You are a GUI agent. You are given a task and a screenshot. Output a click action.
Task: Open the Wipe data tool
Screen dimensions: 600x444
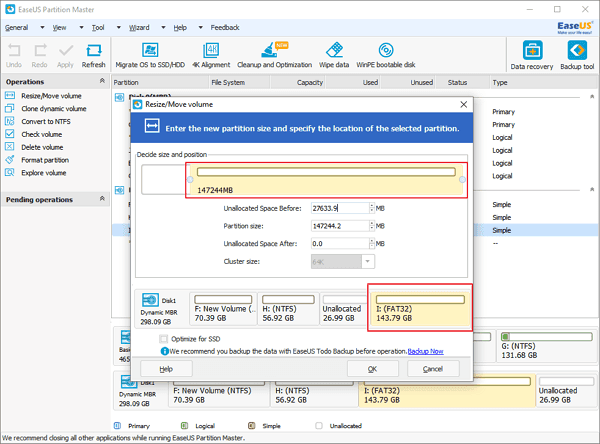coord(334,56)
